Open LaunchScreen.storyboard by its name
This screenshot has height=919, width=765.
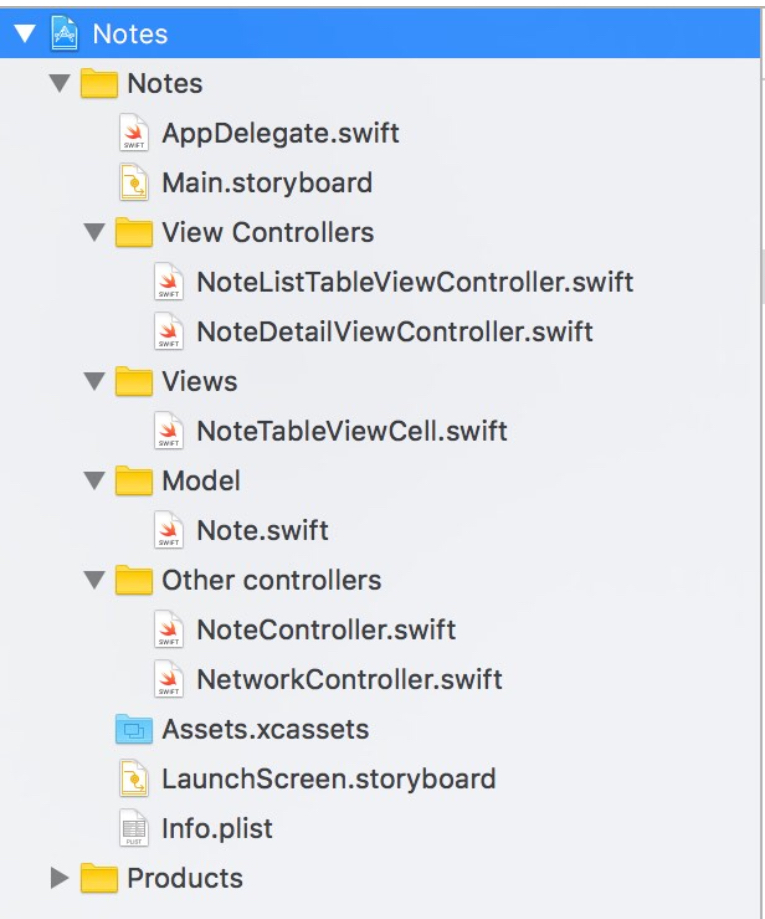click(329, 780)
